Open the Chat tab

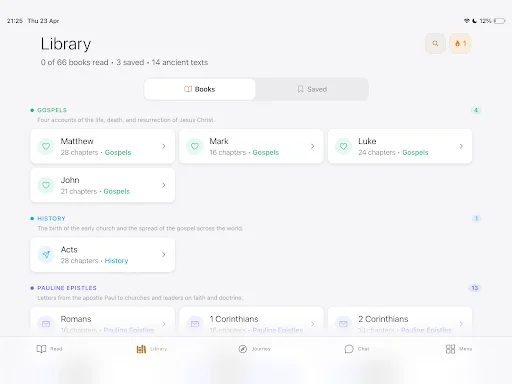pyautogui.click(x=357, y=349)
